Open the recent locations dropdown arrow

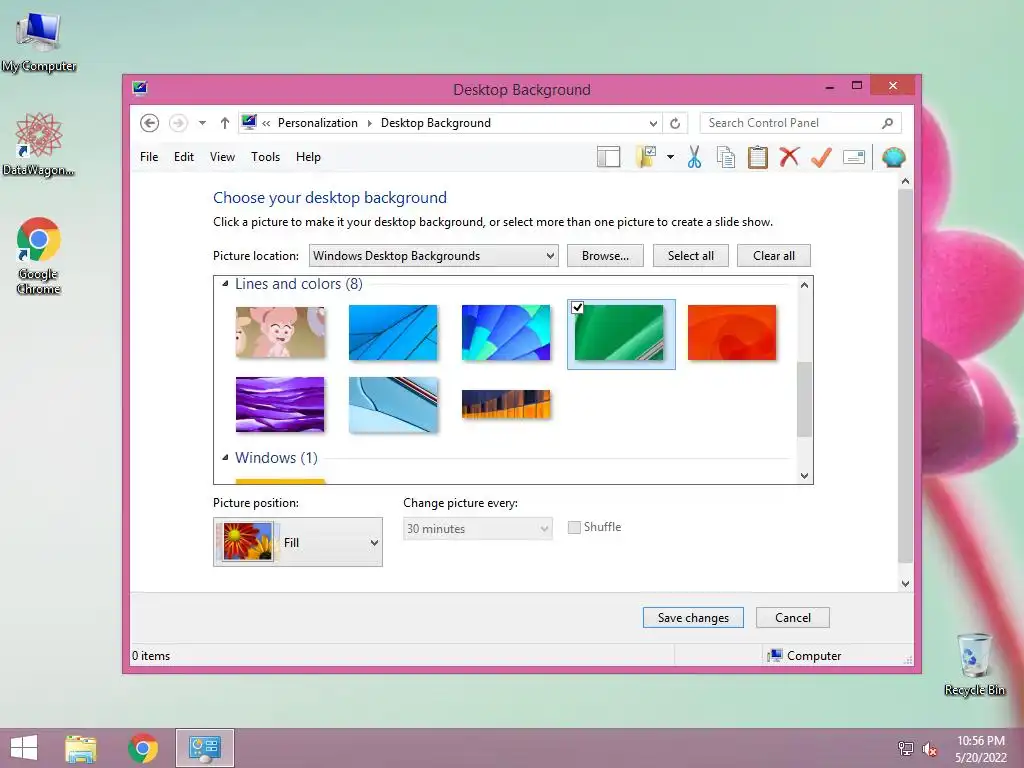pyautogui.click(x=202, y=123)
